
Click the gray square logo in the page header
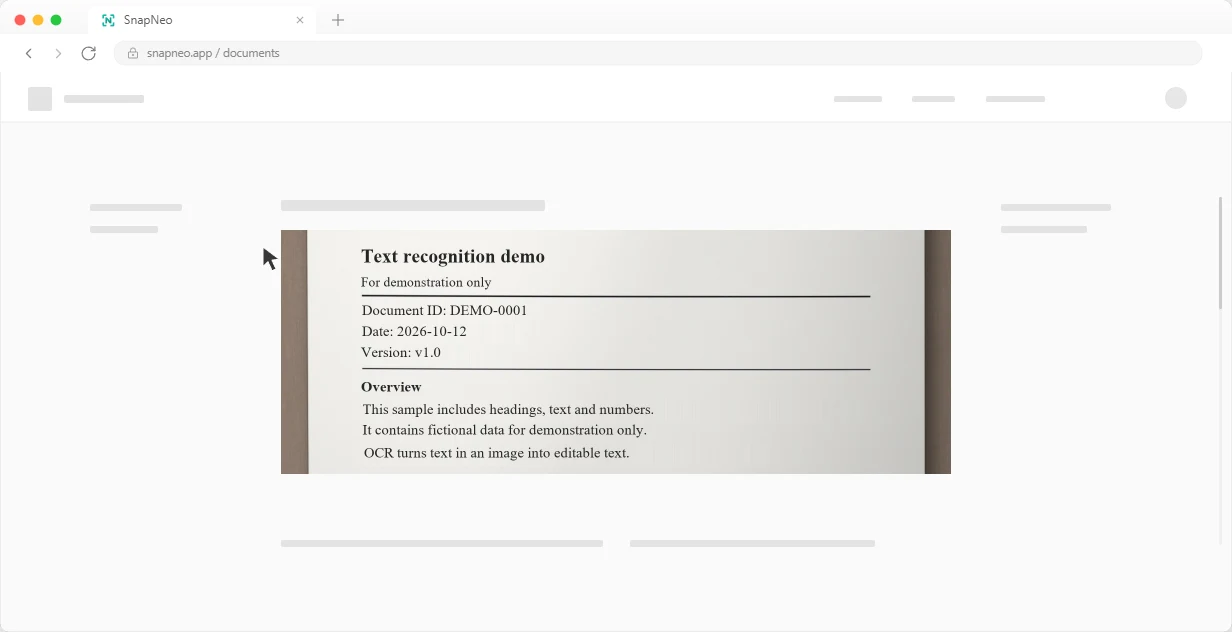[x=40, y=99]
